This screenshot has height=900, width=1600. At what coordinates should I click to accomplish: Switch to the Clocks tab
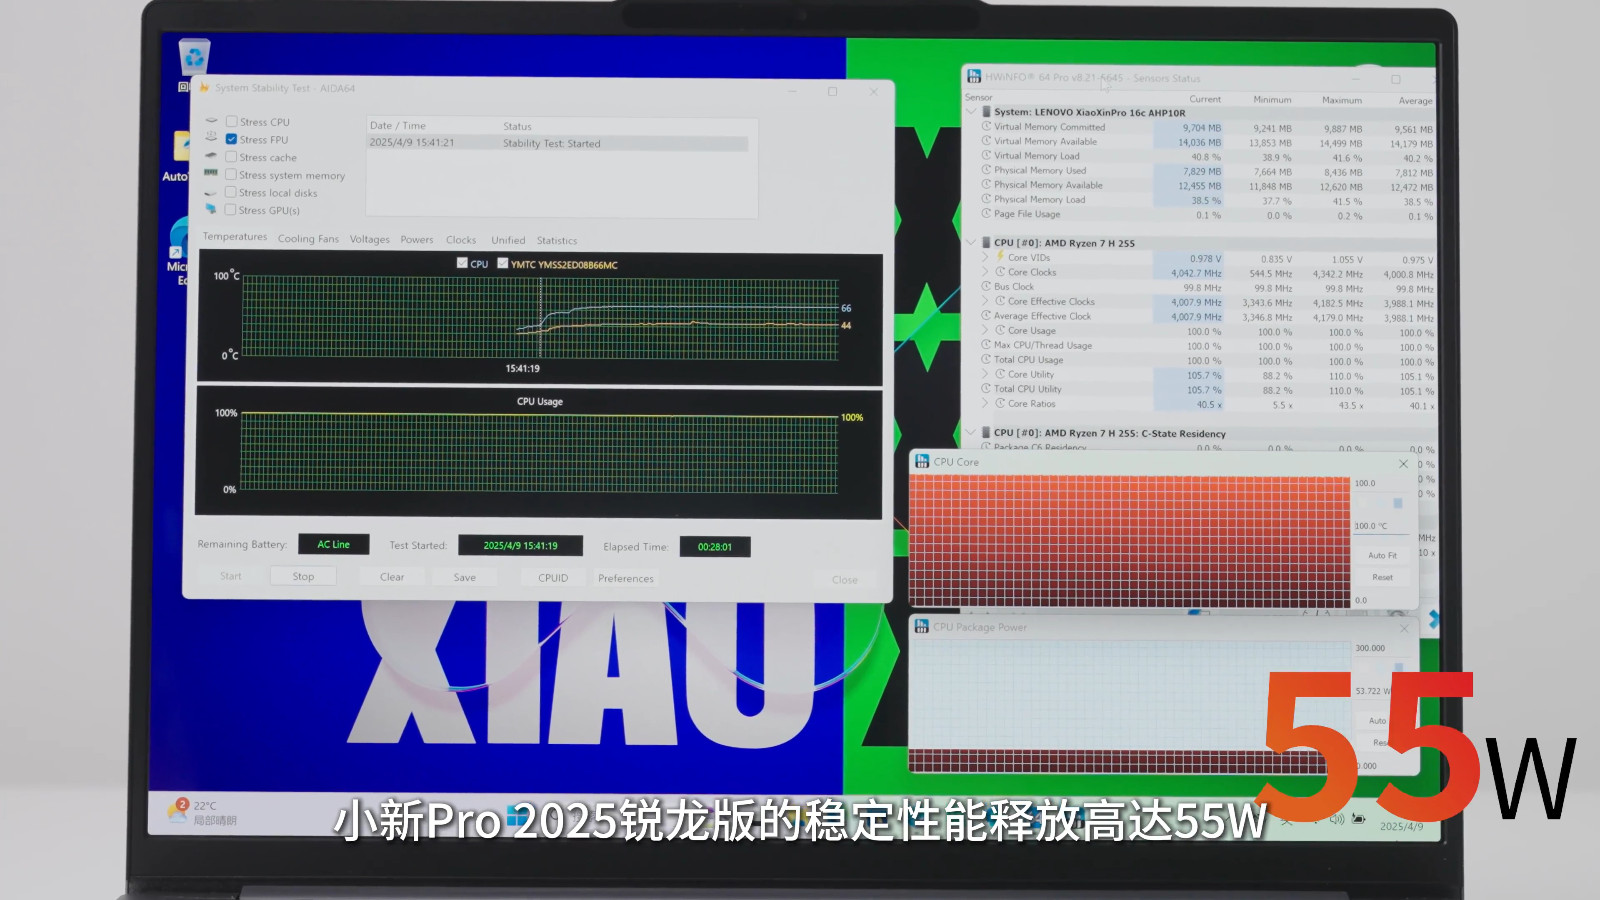click(461, 240)
